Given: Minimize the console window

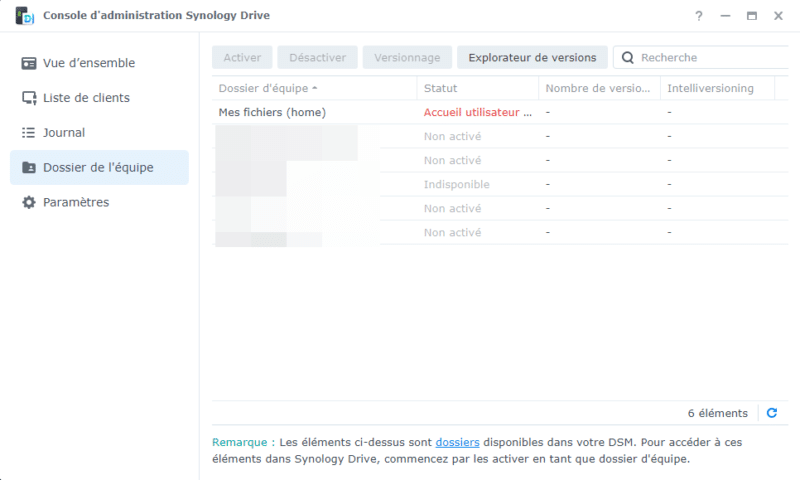Looking at the screenshot, I should (725, 16).
